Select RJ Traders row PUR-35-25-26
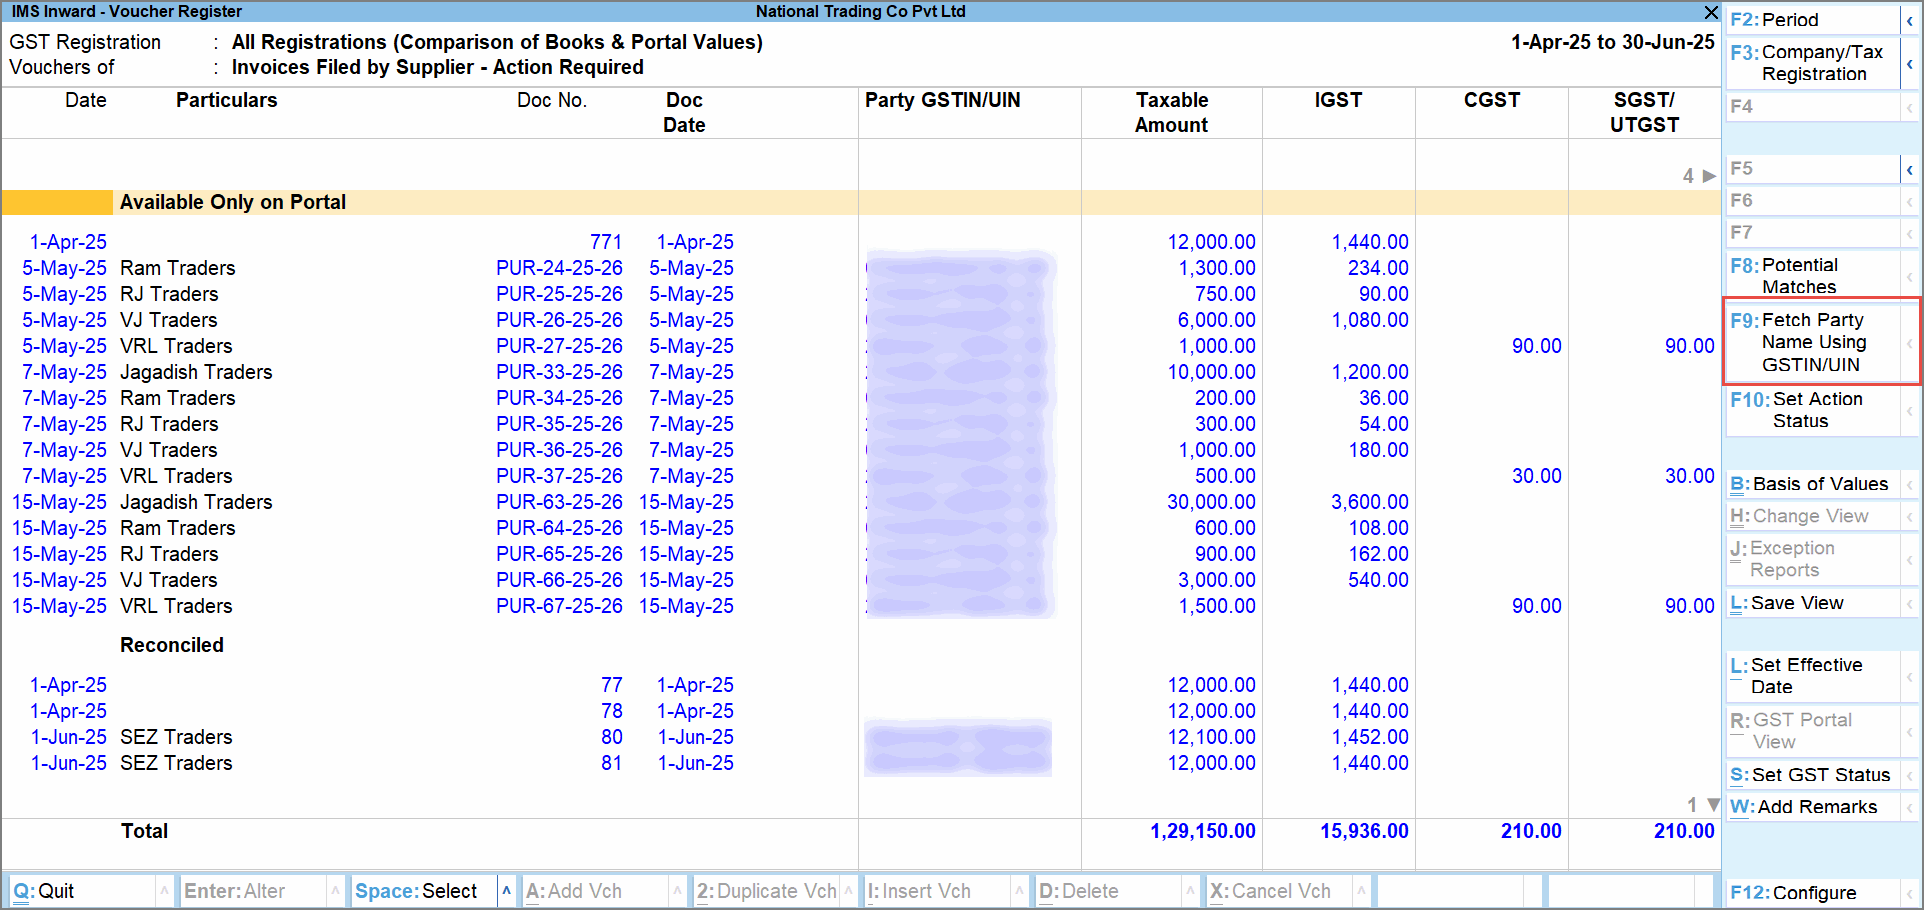1924x910 pixels. (860, 424)
